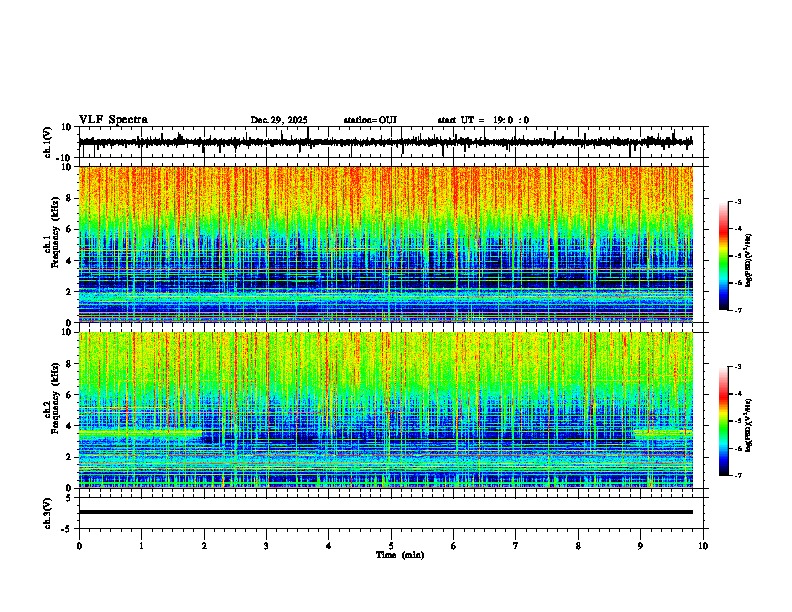This screenshot has height=612, width=792.
Task: Click the ch.1 spectrogram panel
Action: 385,244
